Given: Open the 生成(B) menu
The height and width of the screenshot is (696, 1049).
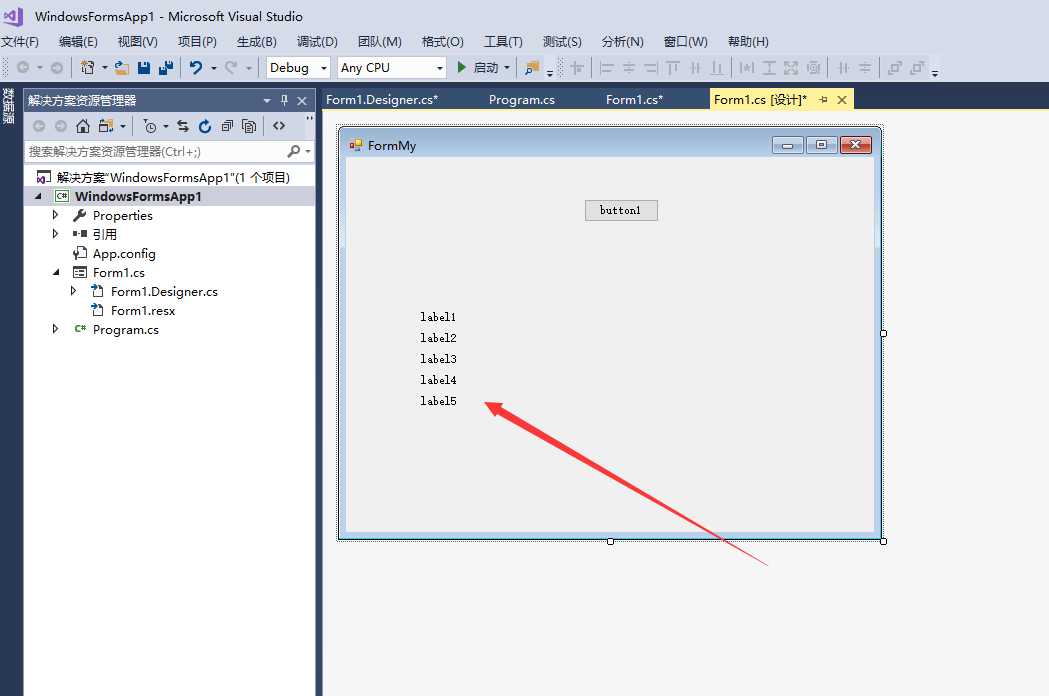Looking at the screenshot, I should click(257, 41).
